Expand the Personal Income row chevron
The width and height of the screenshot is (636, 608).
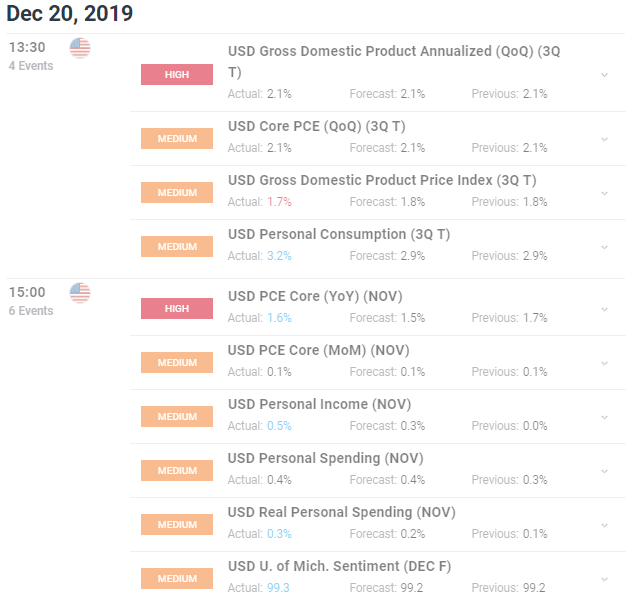(604, 417)
